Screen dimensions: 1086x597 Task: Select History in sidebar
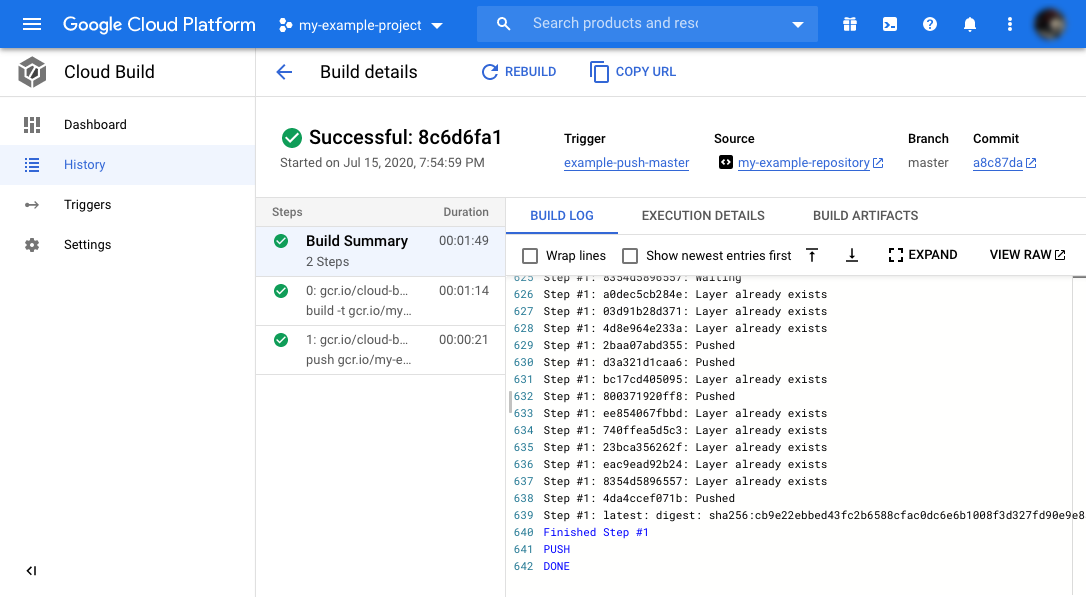127,165
